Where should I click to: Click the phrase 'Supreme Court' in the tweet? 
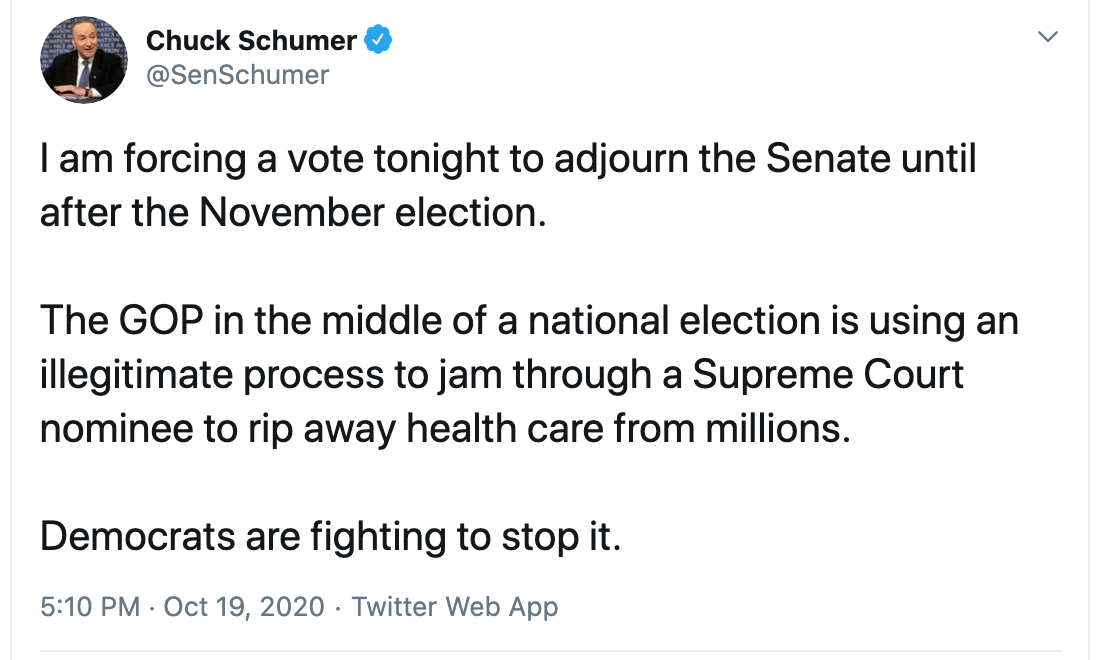[828, 375]
